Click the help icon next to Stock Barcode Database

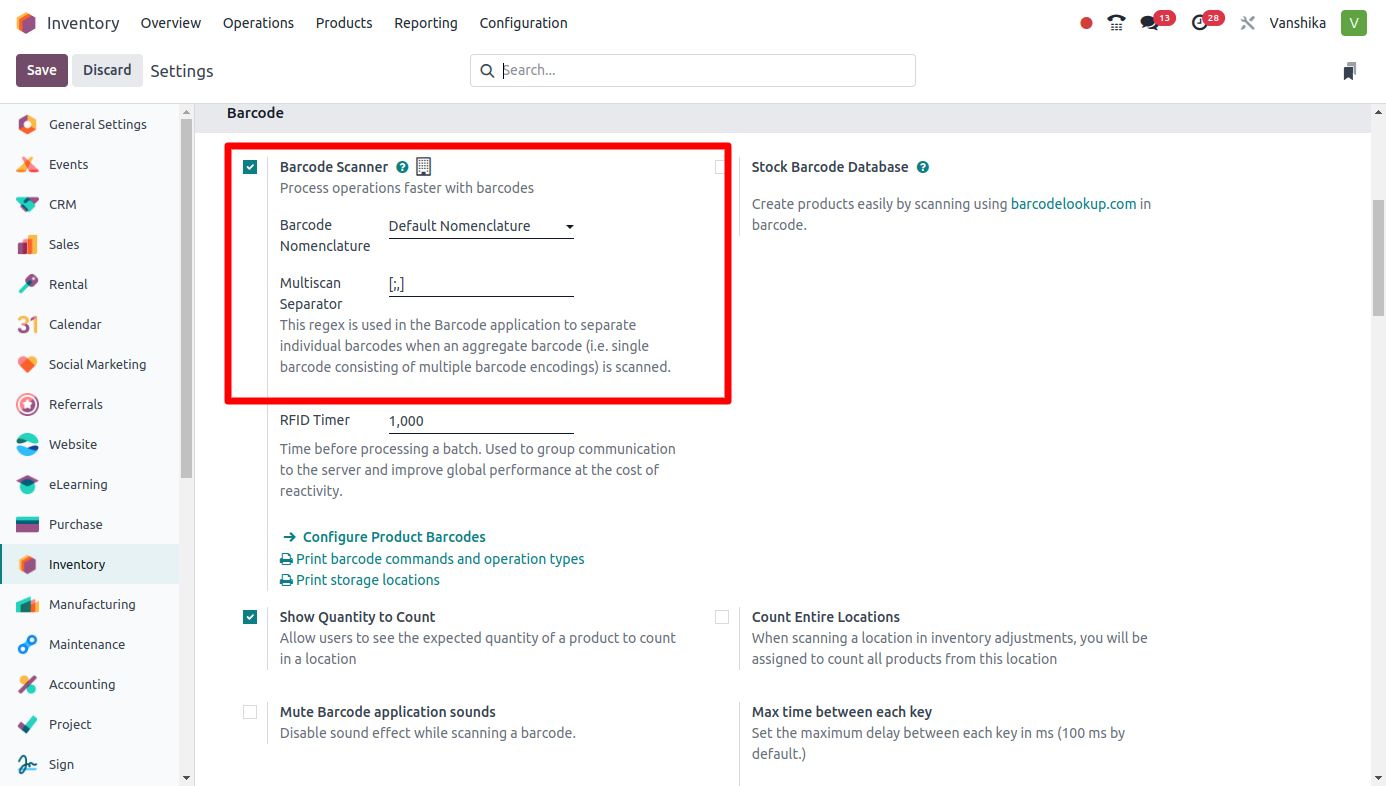922,167
